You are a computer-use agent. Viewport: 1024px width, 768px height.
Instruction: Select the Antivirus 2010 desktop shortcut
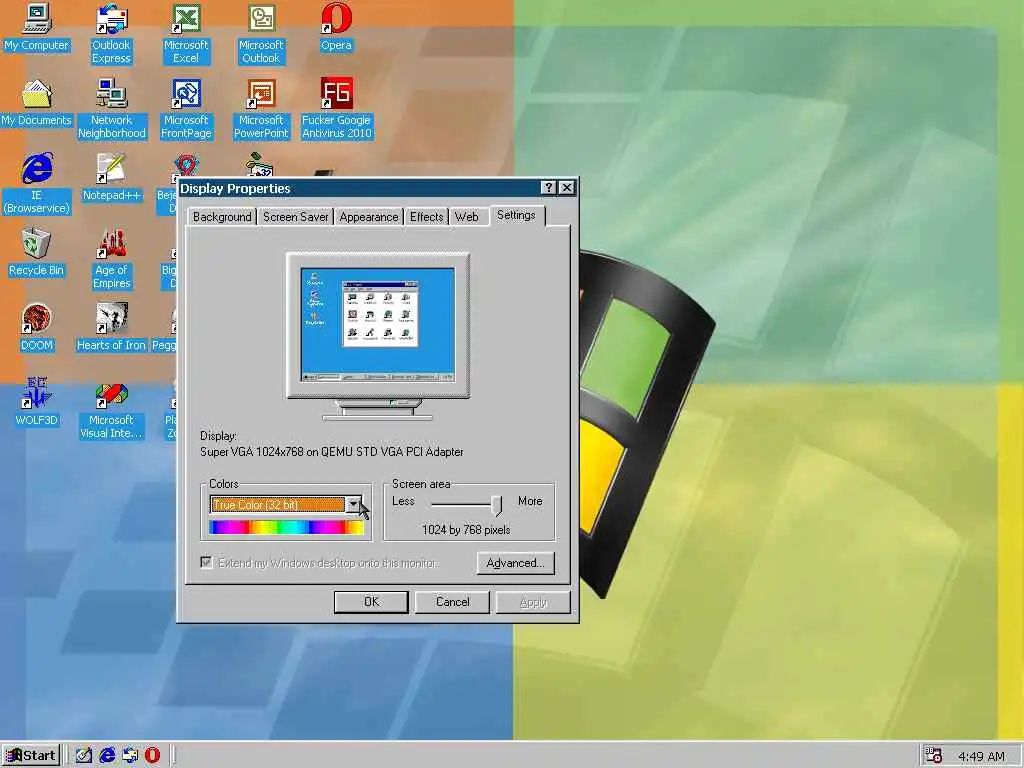coord(336,109)
